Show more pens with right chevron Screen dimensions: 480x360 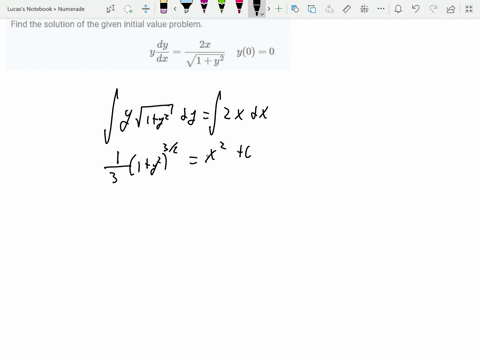click(269, 9)
